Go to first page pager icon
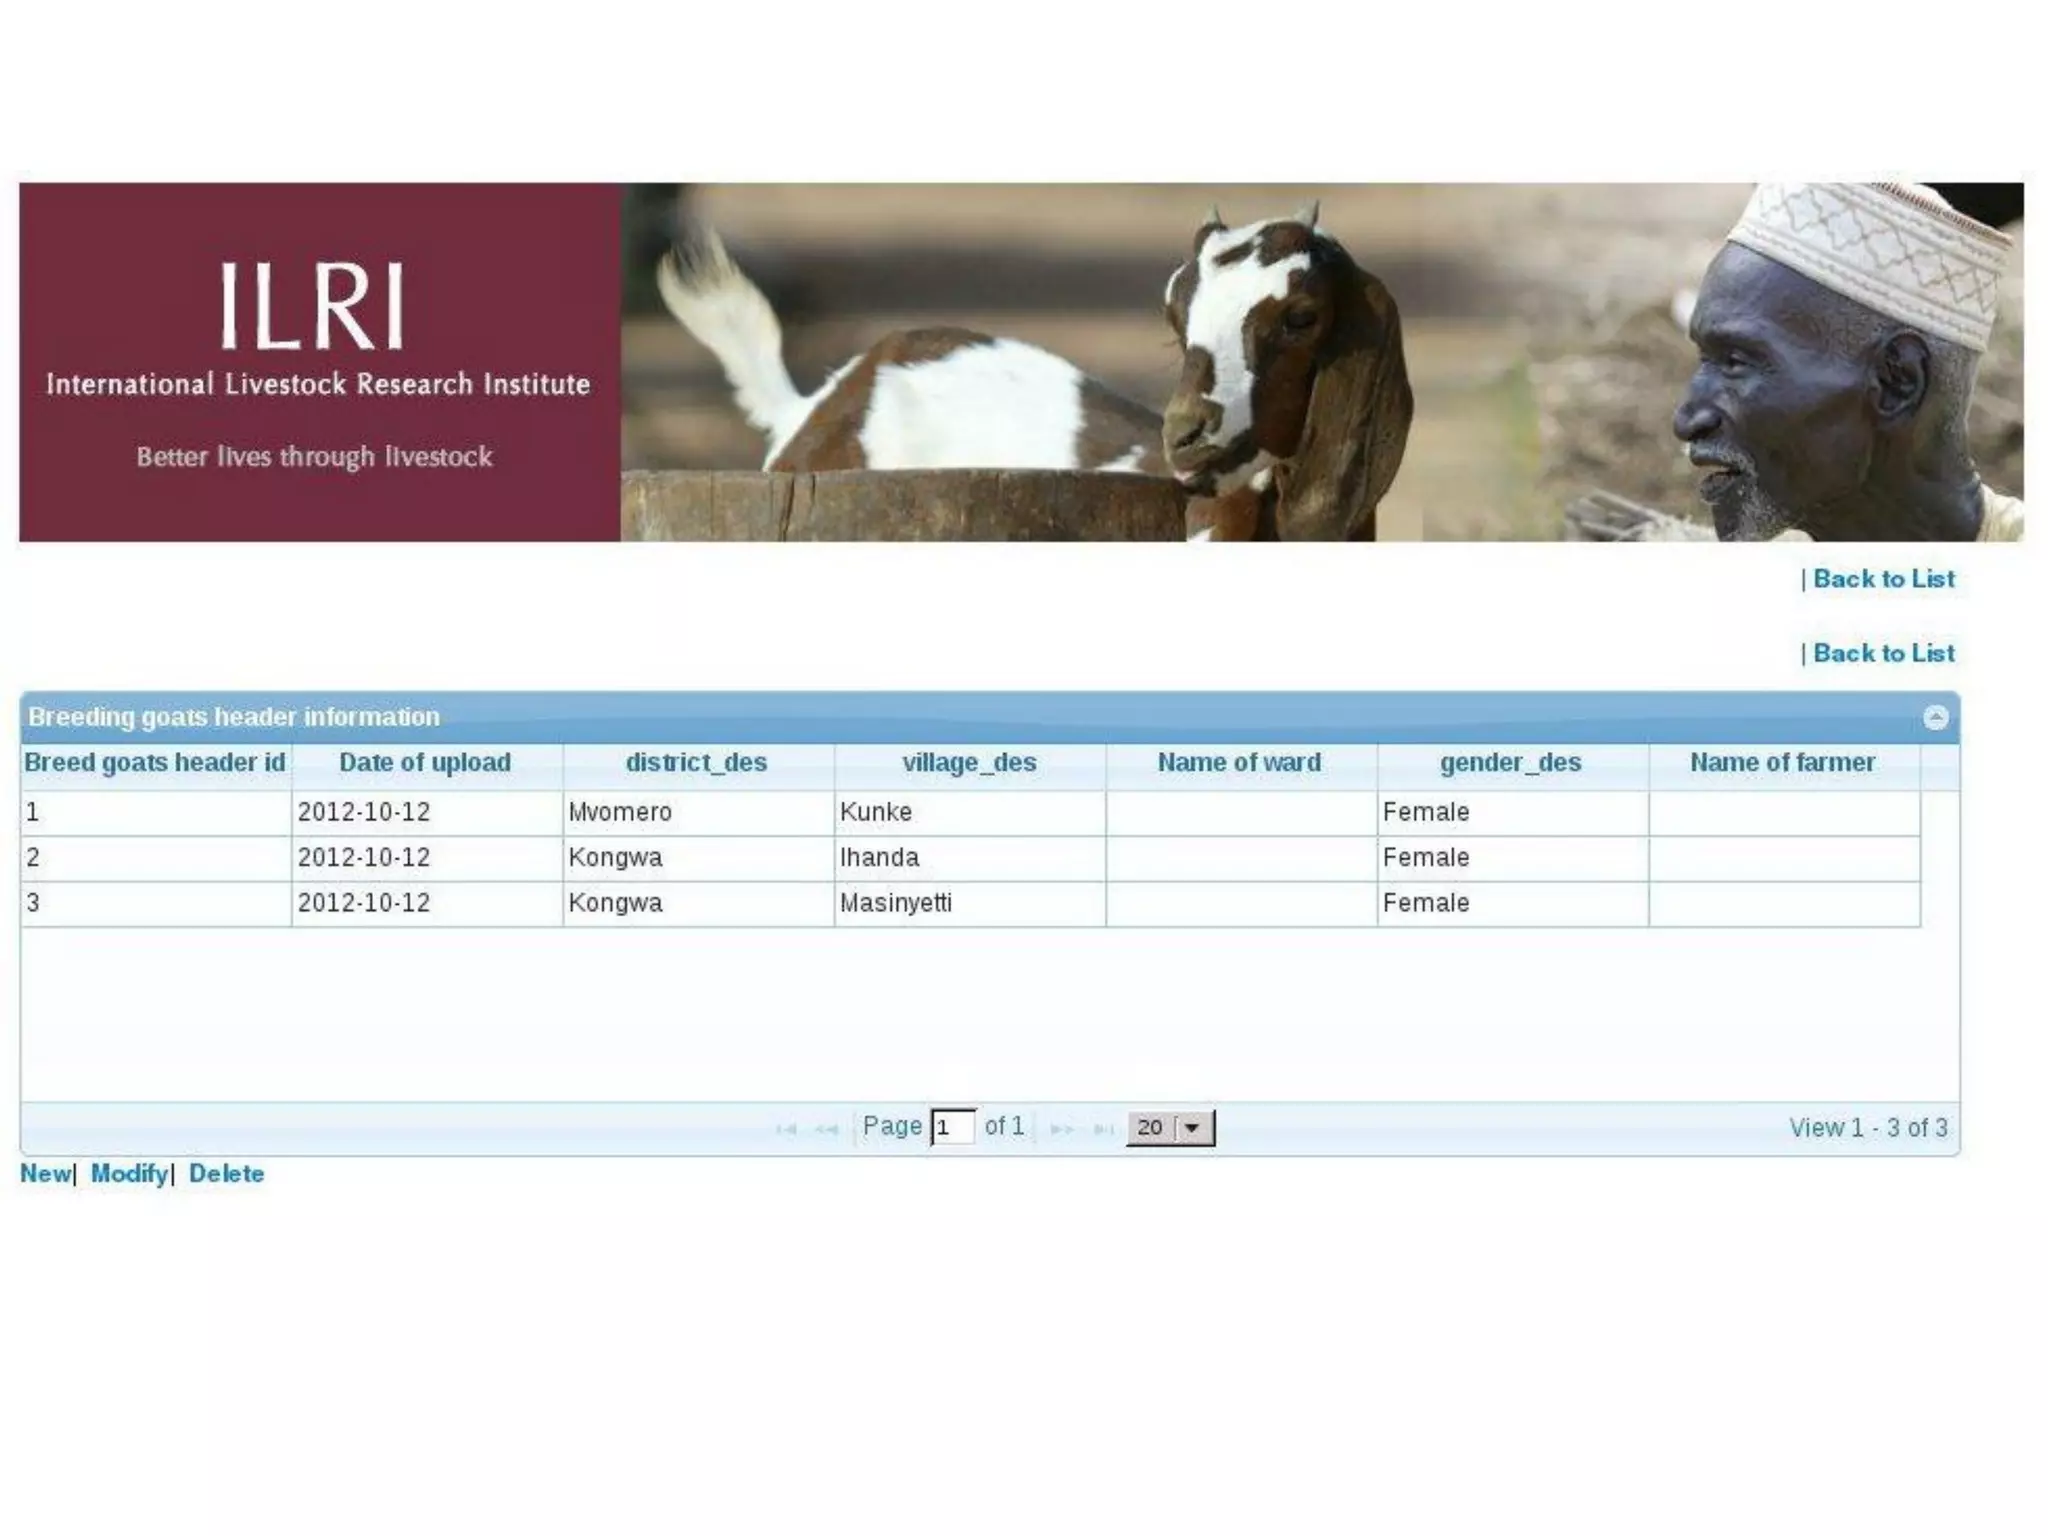The image size is (2048, 1536). (x=786, y=1129)
